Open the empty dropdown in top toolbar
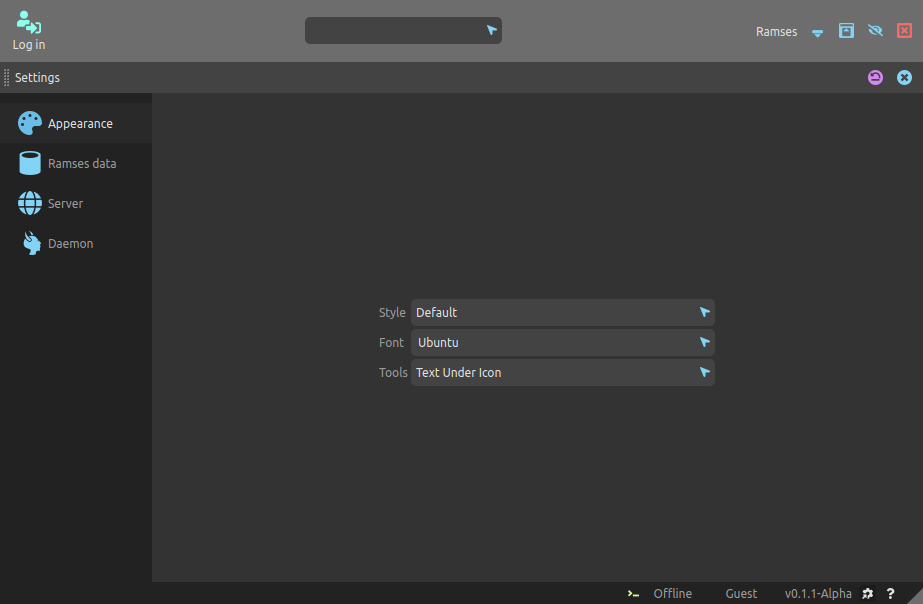Screen dimensions: 923x604 pos(403,31)
